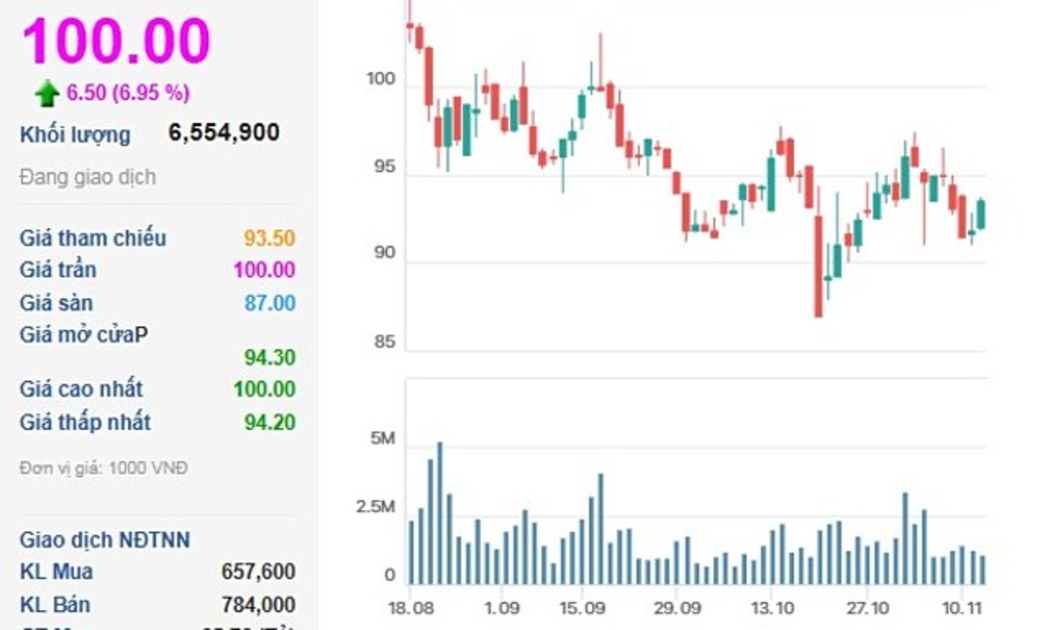Select the Giá tham chiếu row label
The image size is (1050, 630).
tap(93, 238)
